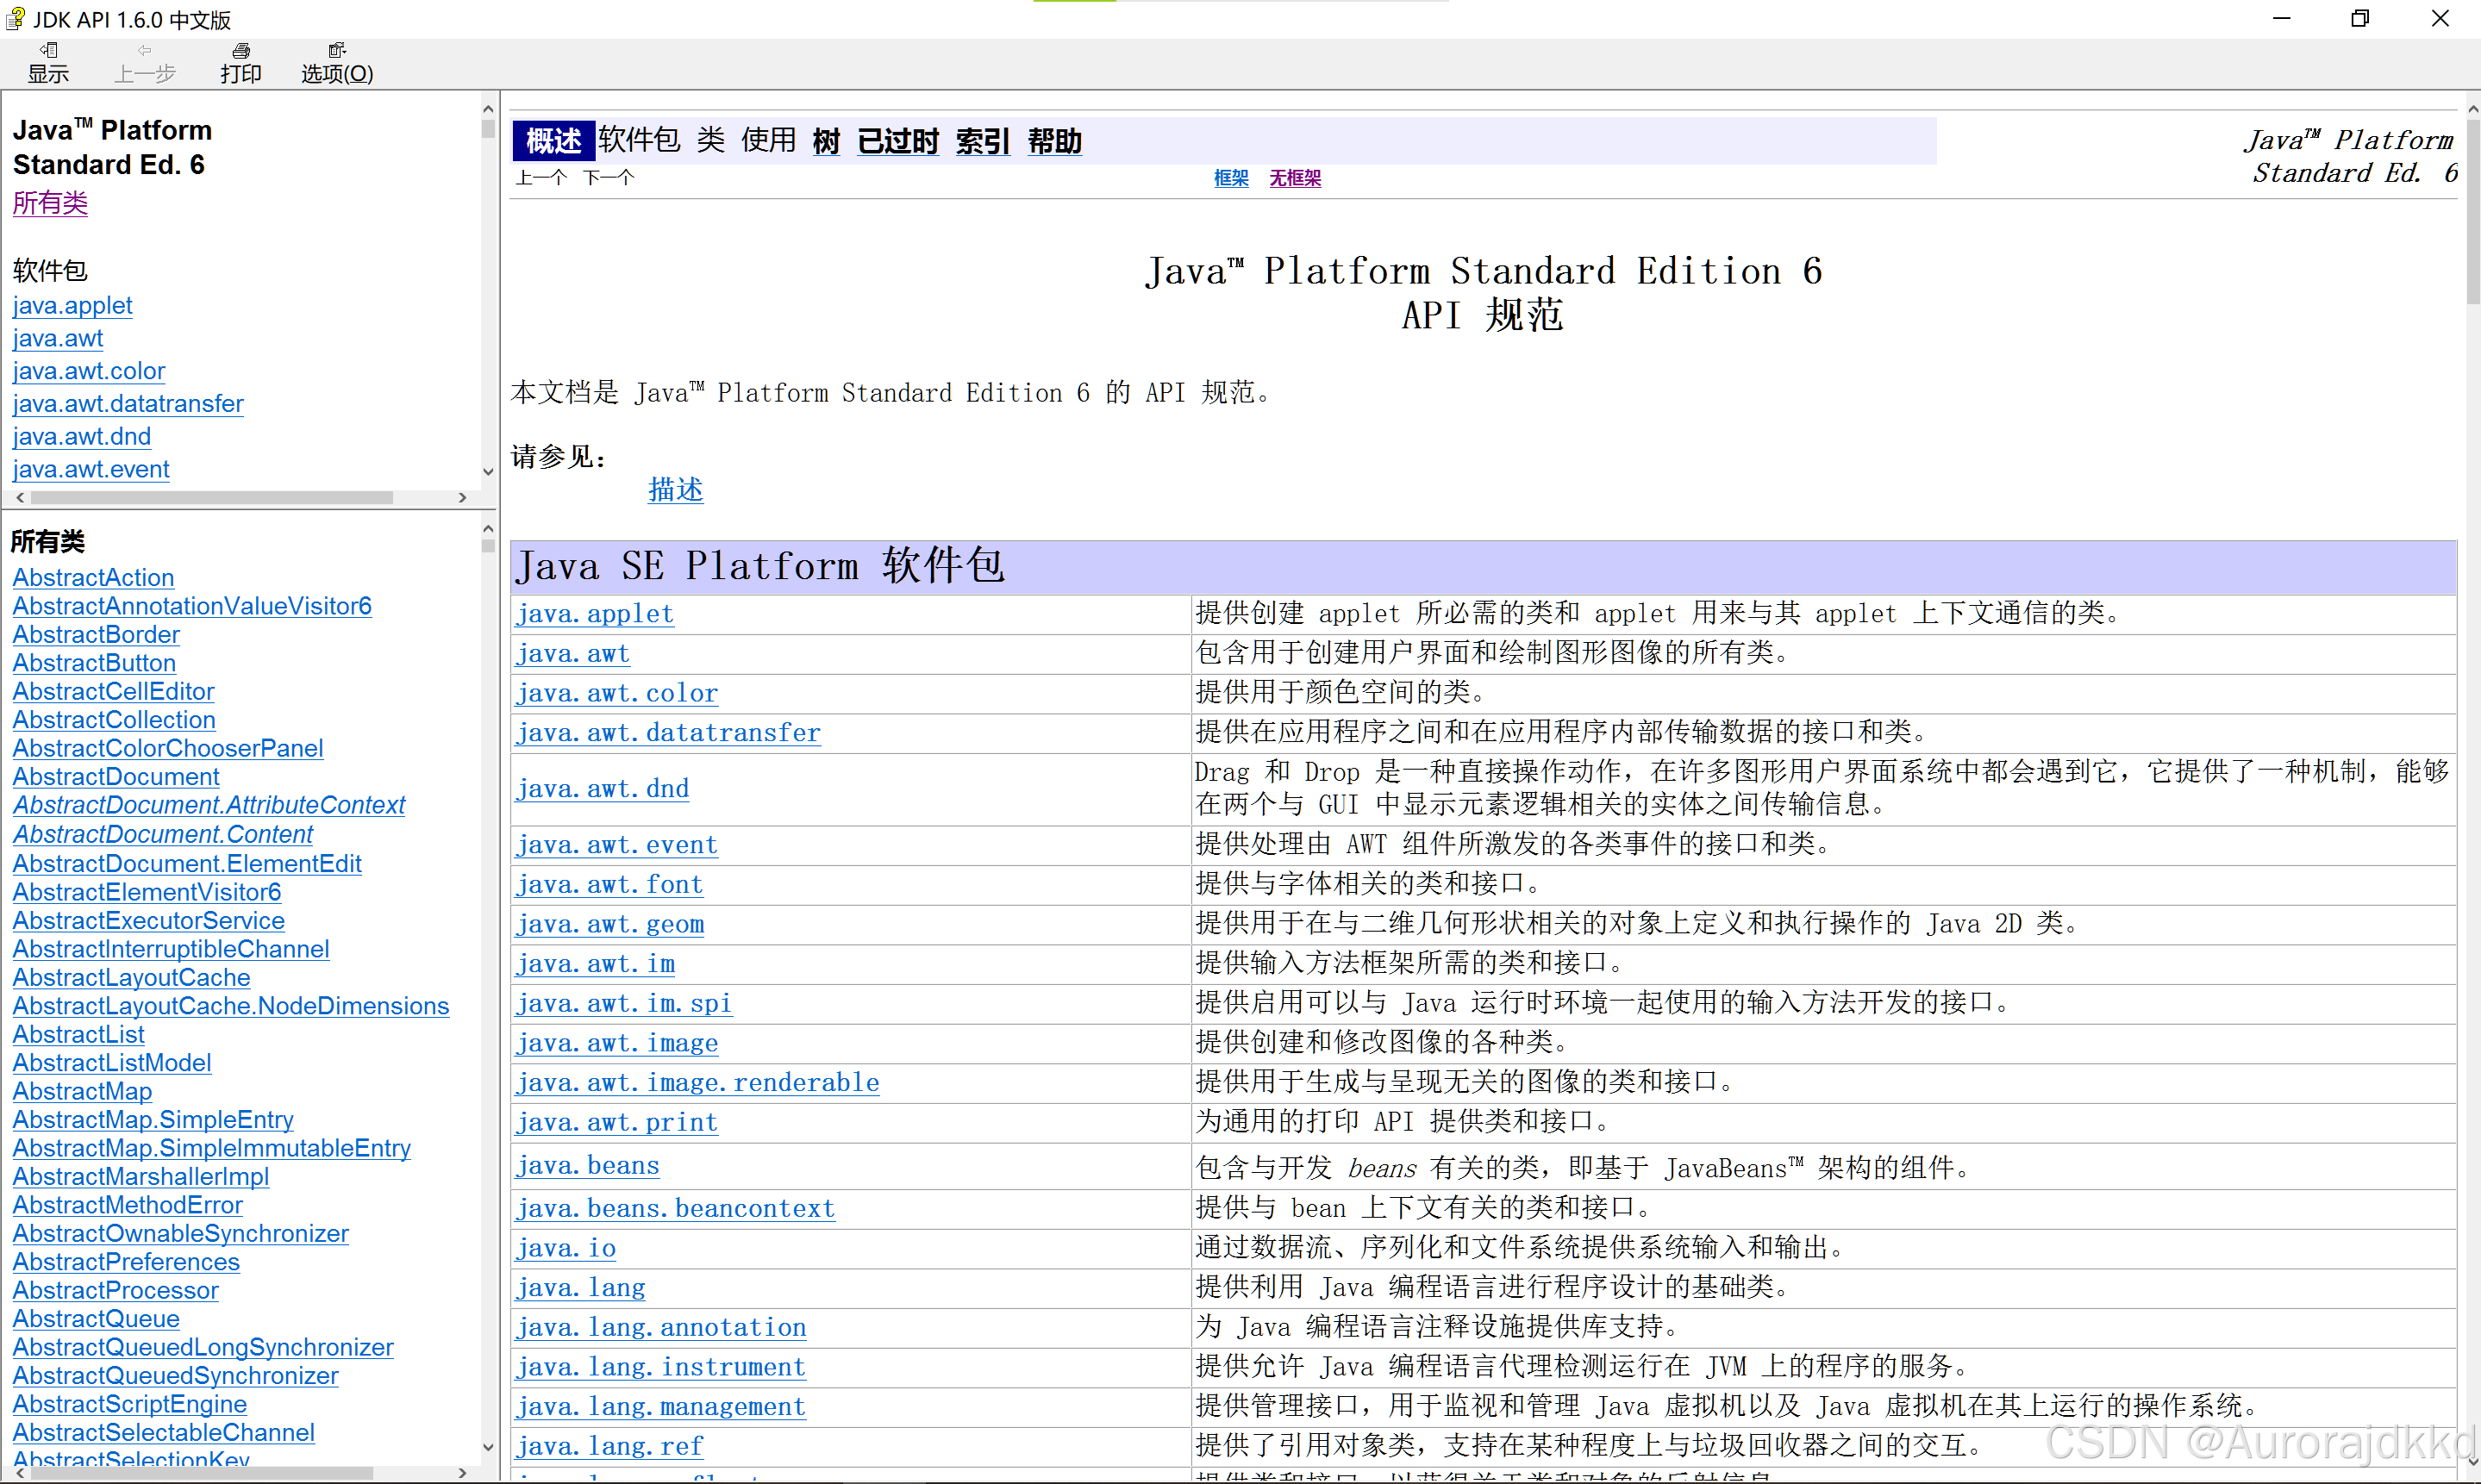Open the java.awt.dnd package link
Image resolution: width=2481 pixels, height=1484 pixels.
tap(81, 436)
